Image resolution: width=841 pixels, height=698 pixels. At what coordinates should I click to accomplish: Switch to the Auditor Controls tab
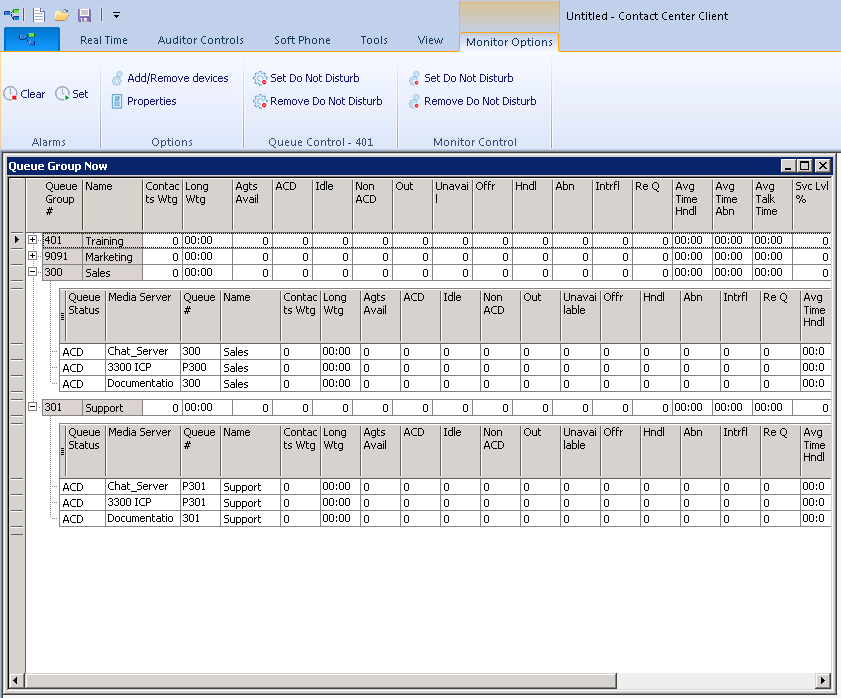pyautogui.click(x=200, y=41)
